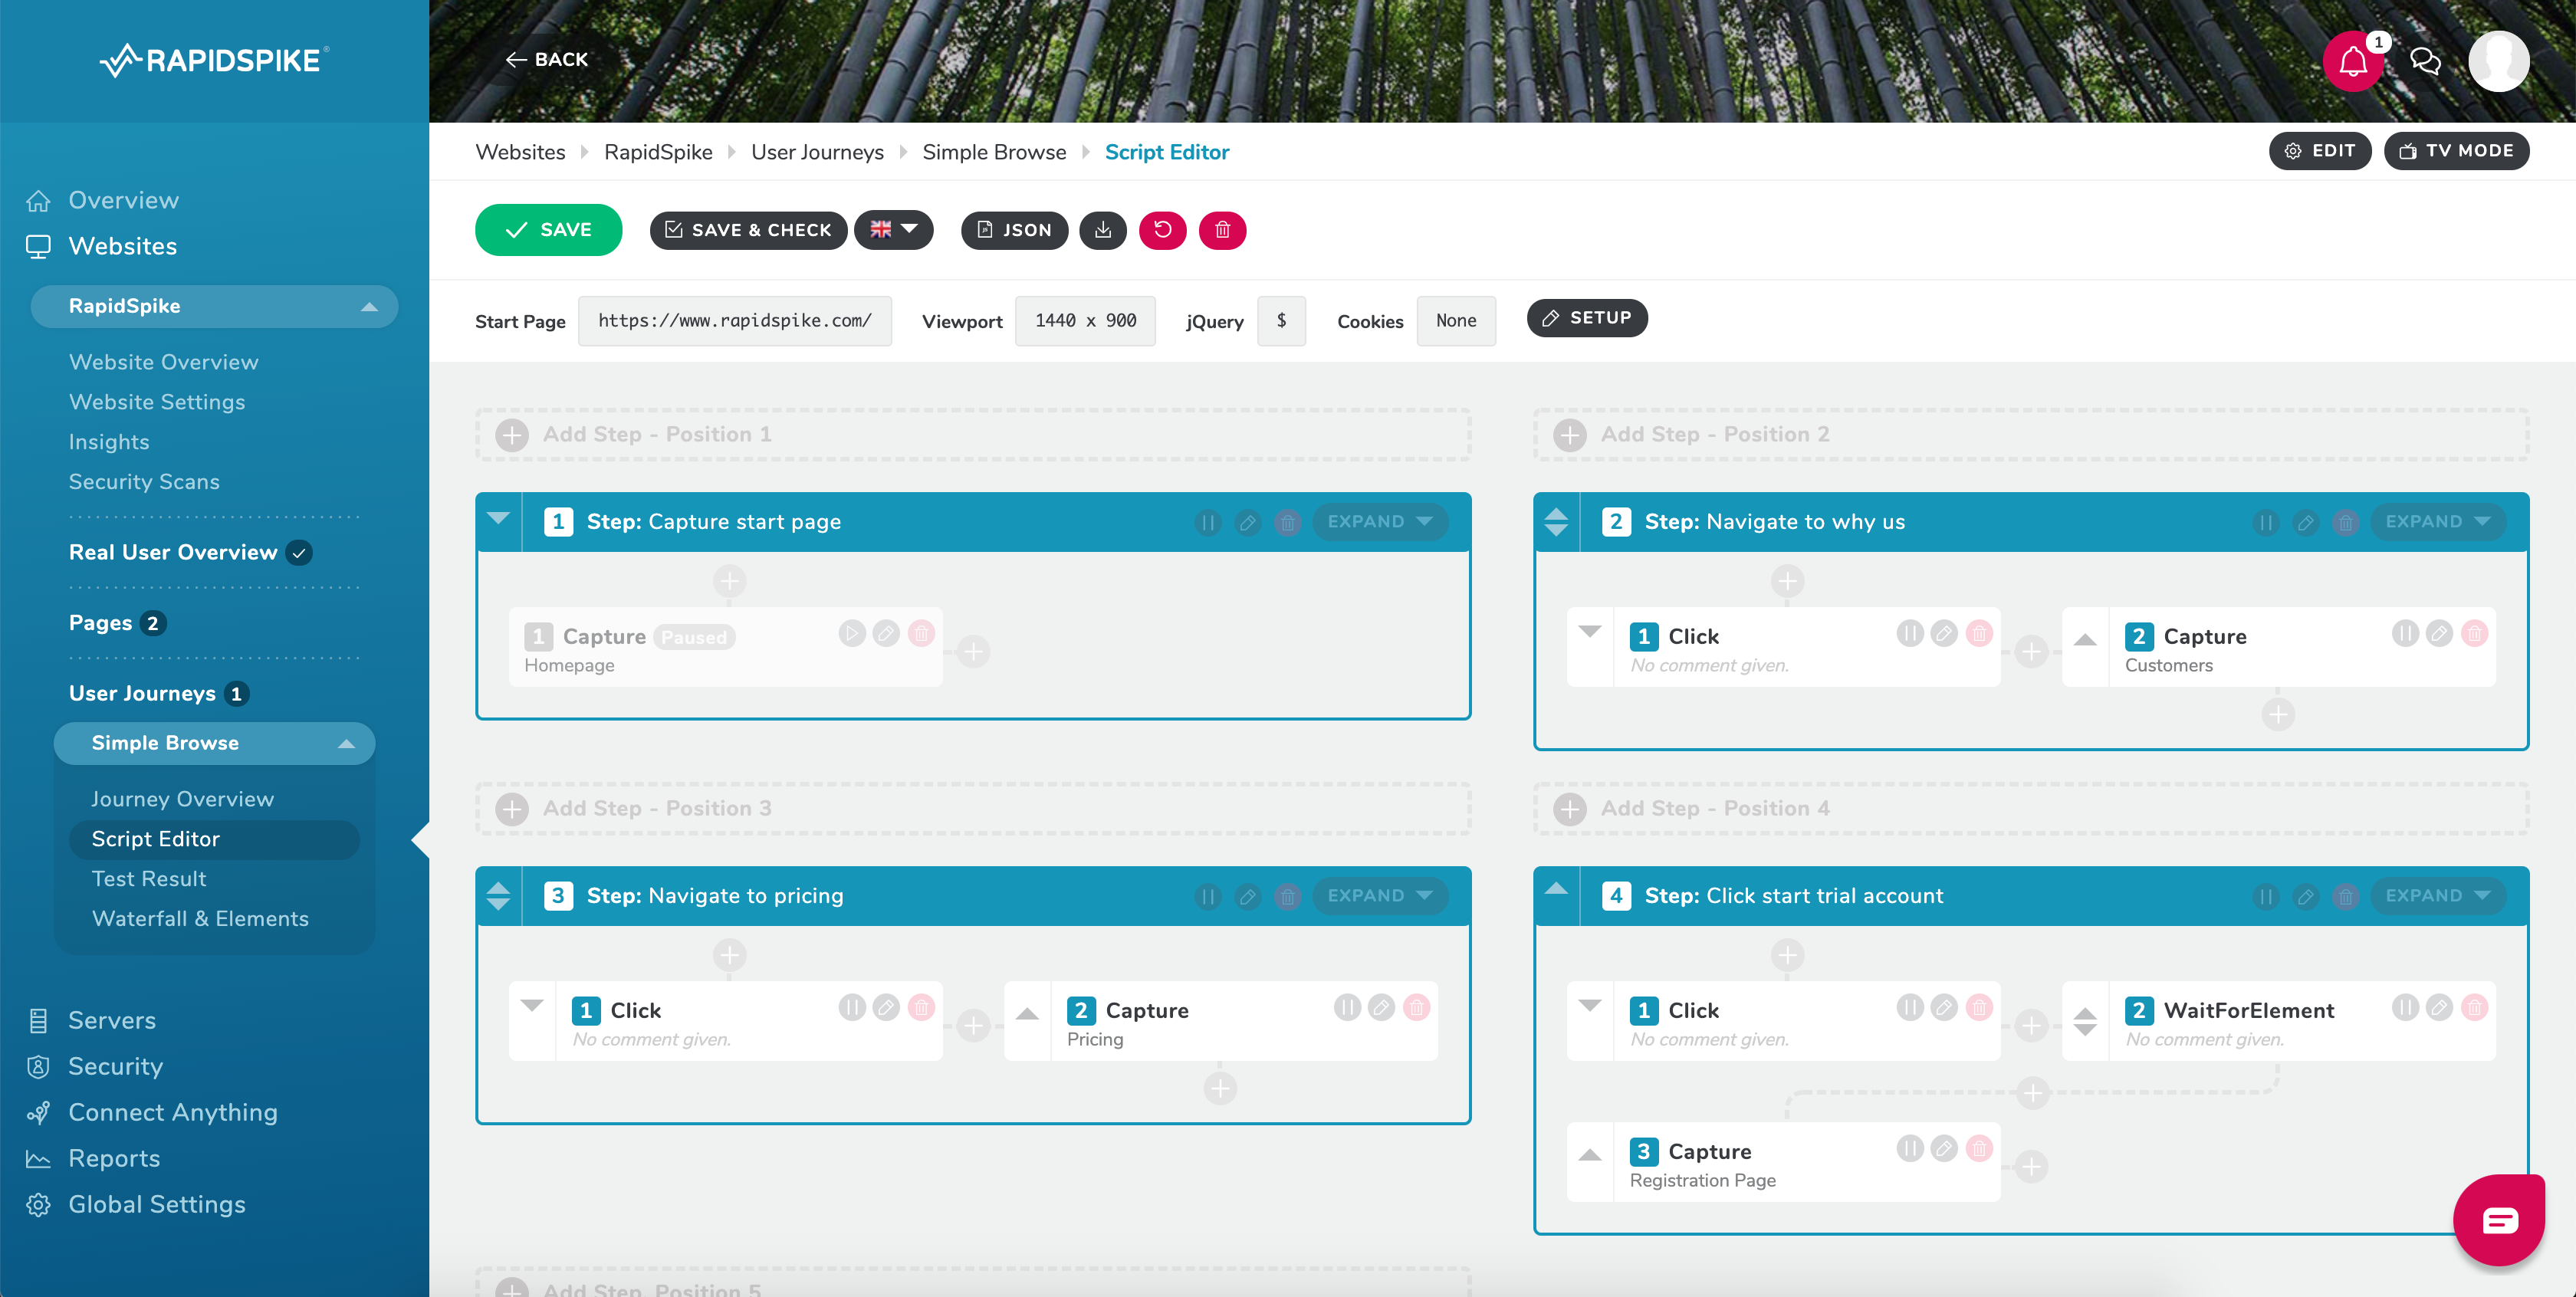
Task: Open Test Result page
Action: coord(149,879)
